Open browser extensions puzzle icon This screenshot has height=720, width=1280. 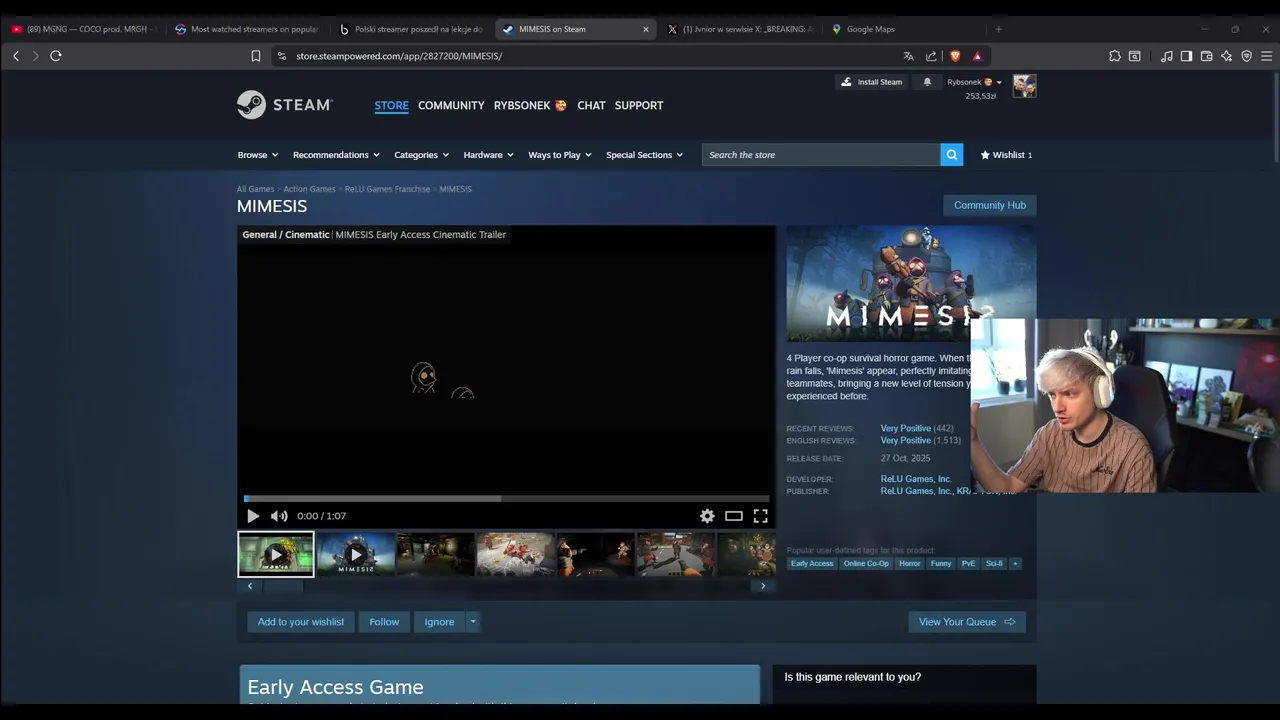pos(1115,56)
